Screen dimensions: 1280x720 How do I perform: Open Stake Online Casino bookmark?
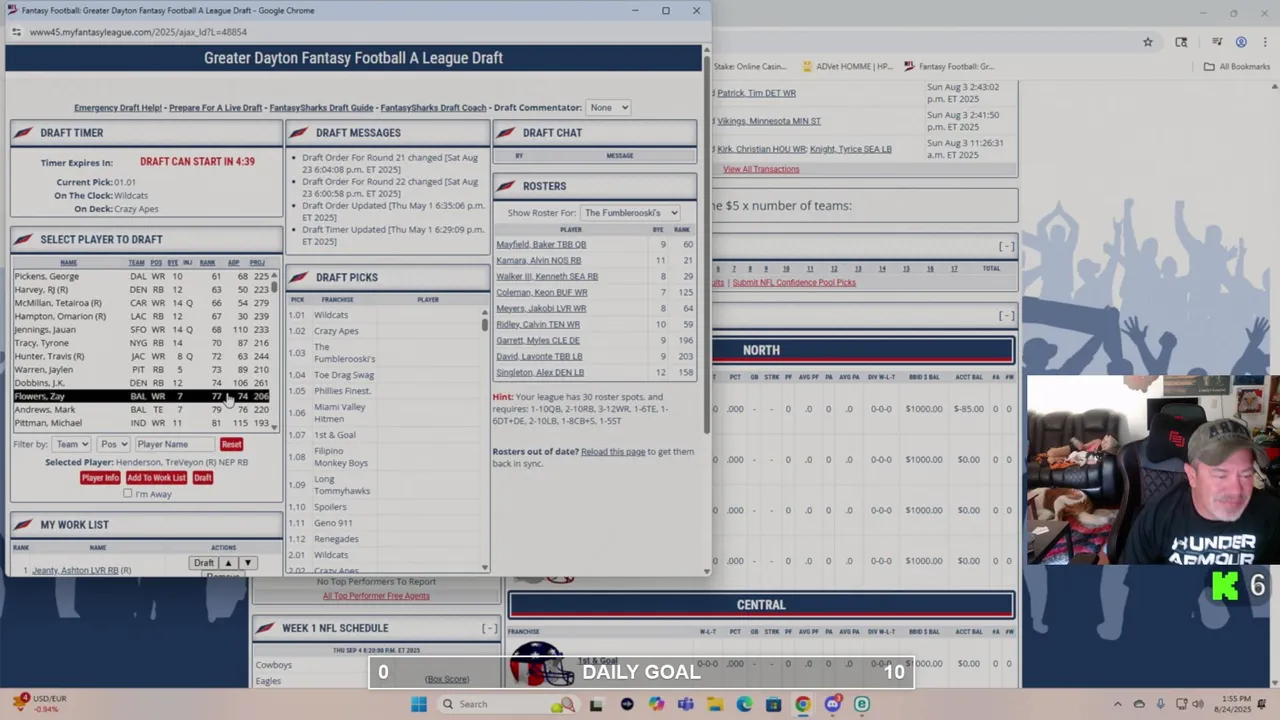pyautogui.click(x=749, y=67)
